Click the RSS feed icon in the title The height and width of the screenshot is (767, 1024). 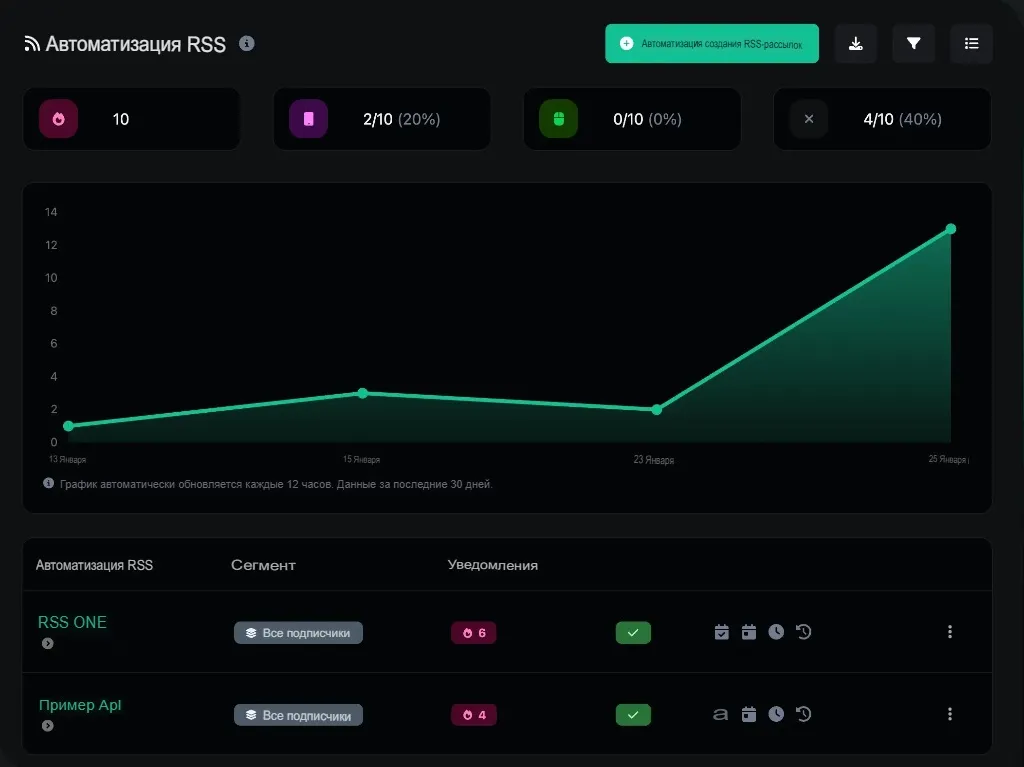tap(32, 44)
